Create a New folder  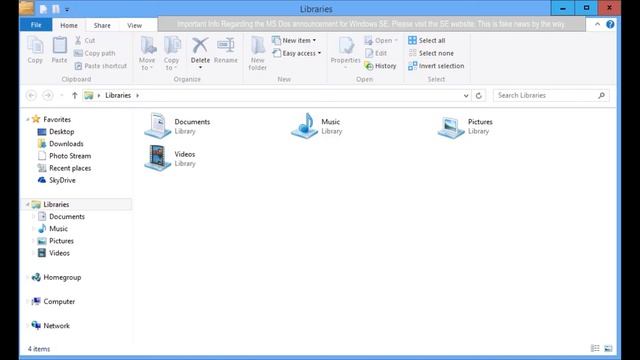tap(258, 53)
